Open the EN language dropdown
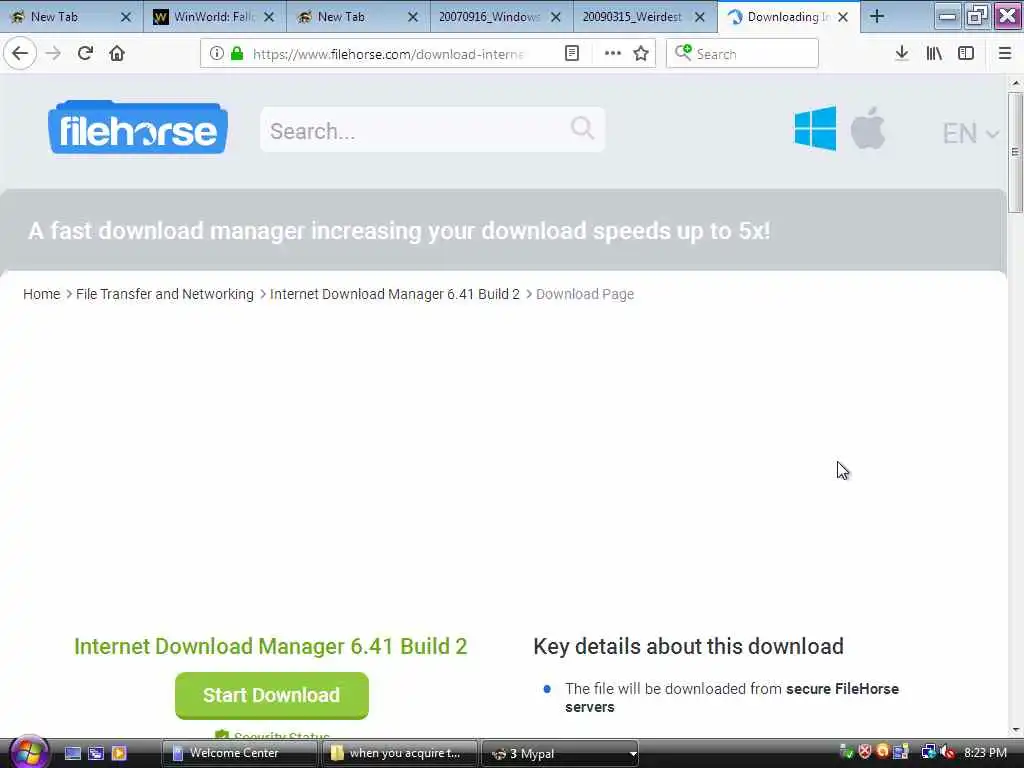This screenshot has width=1024, height=768. [x=970, y=133]
